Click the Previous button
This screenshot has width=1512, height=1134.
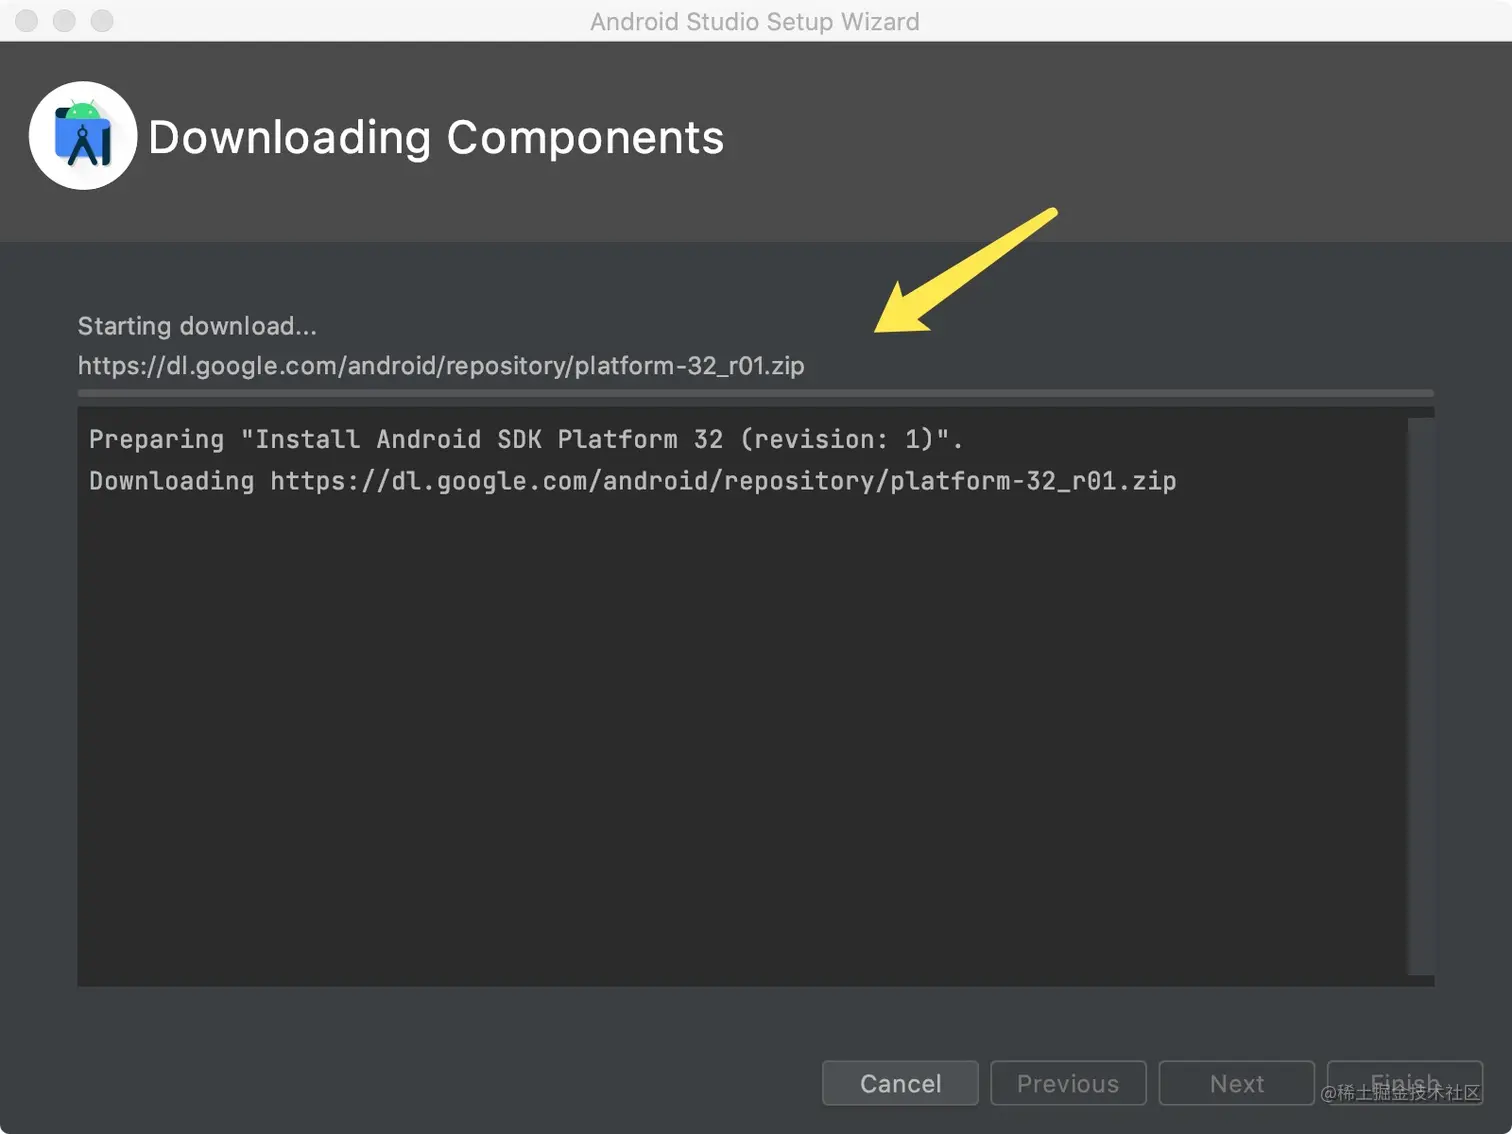tap(1068, 1083)
